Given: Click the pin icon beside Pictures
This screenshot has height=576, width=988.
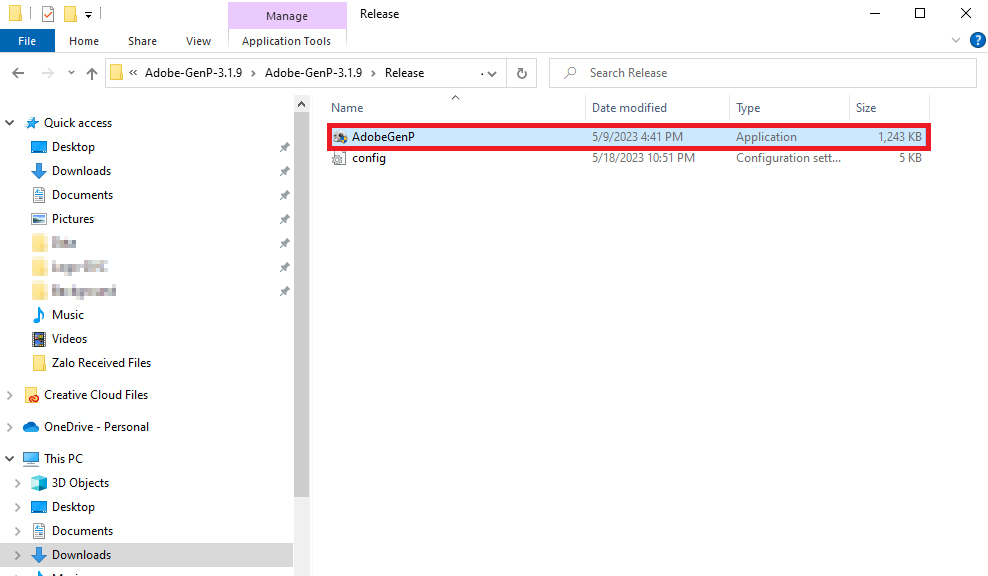Looking at the screenshot, I should click(285, 219).
